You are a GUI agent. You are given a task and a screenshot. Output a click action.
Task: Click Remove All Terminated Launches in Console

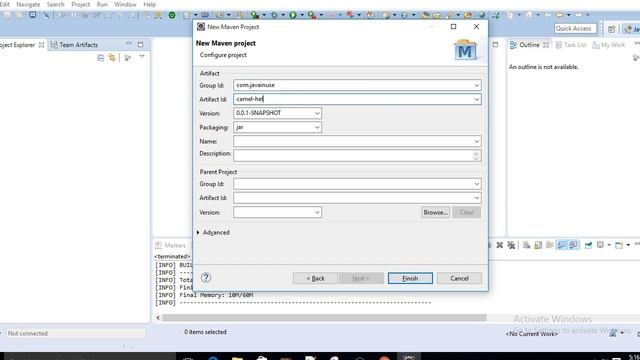(511, 245)
